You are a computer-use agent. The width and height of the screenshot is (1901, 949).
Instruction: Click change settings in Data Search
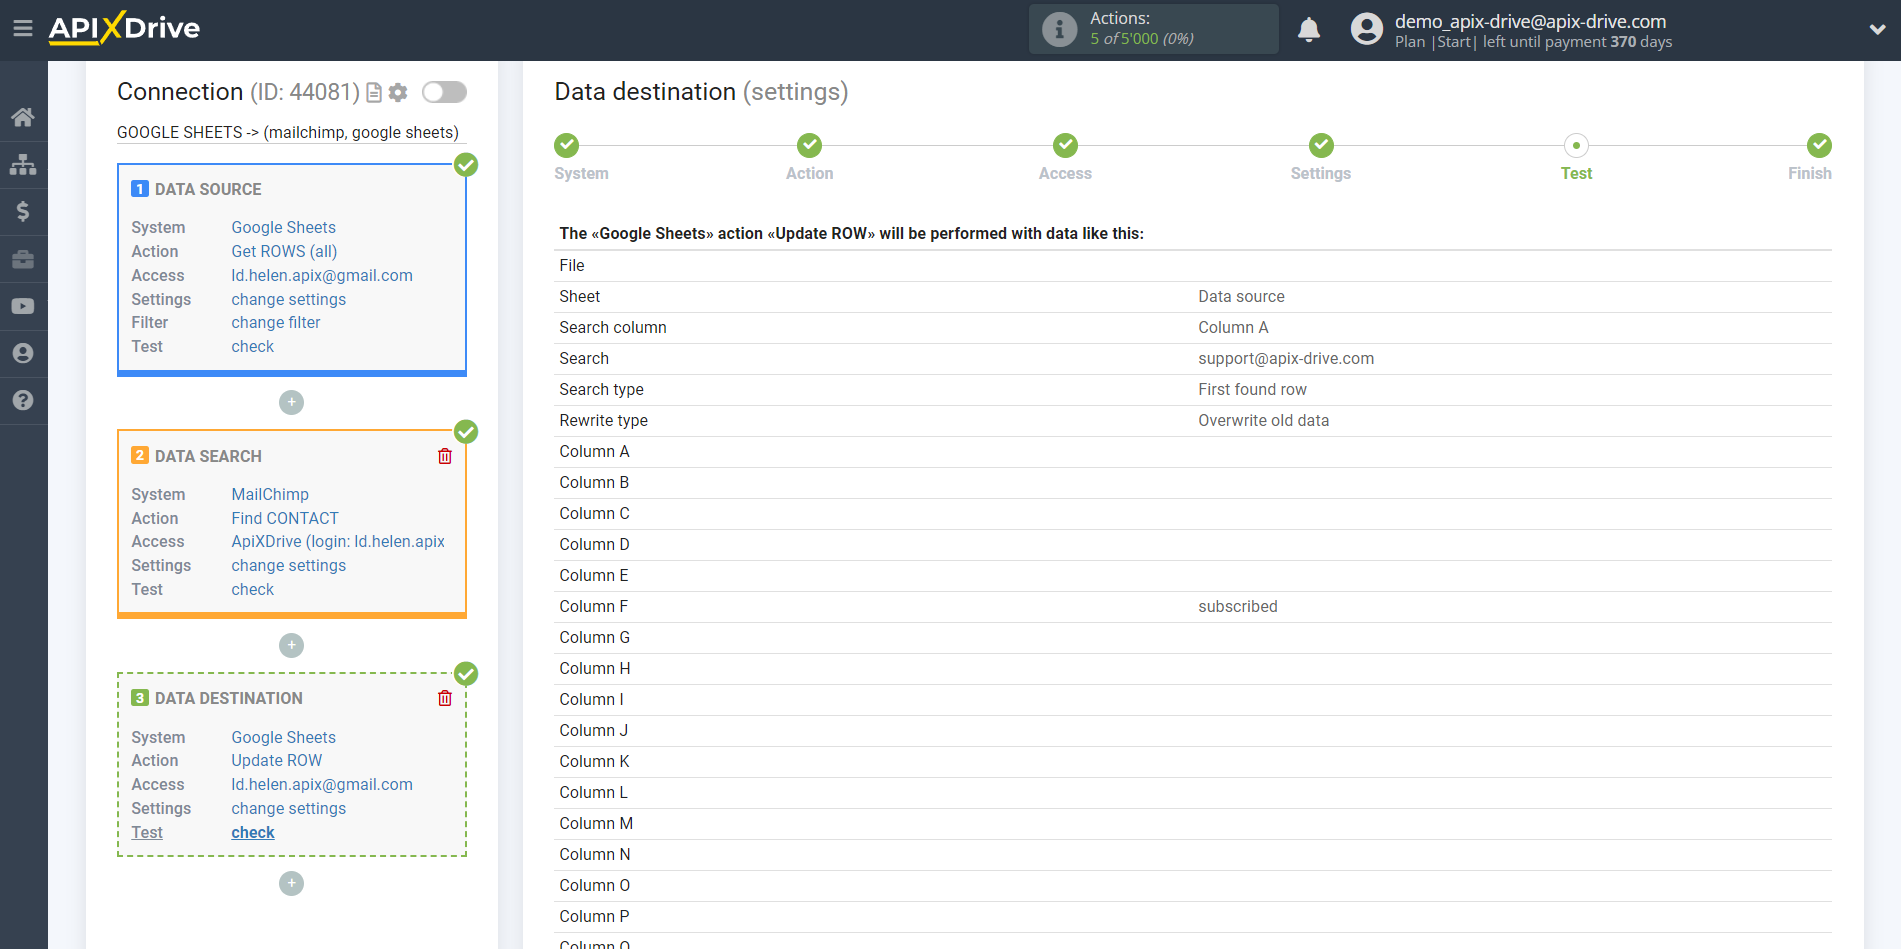[288, 565]
